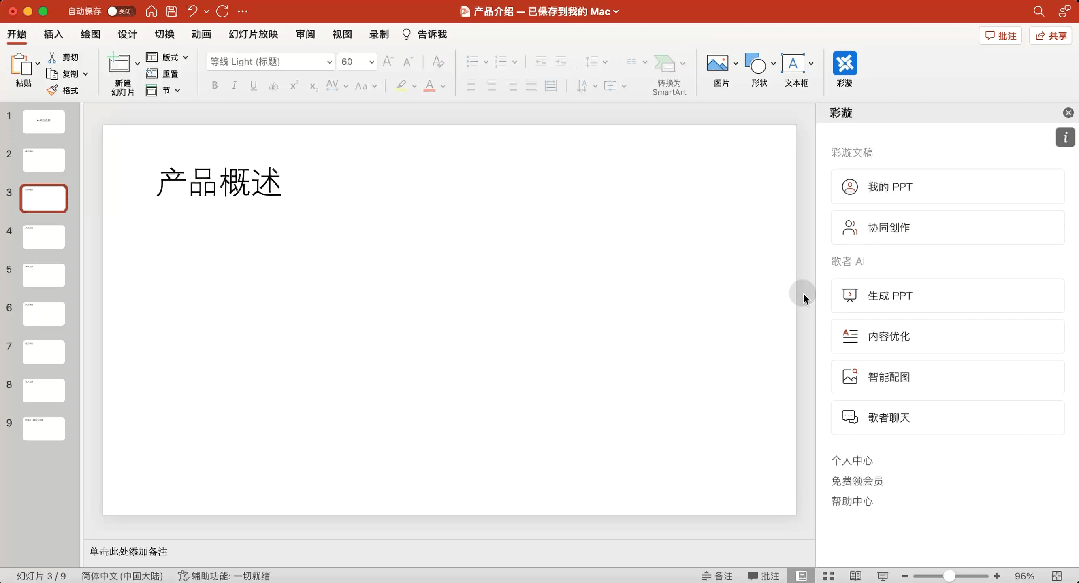
Task: Adjust the zoom slider in status bar
Action: [950, 576]
